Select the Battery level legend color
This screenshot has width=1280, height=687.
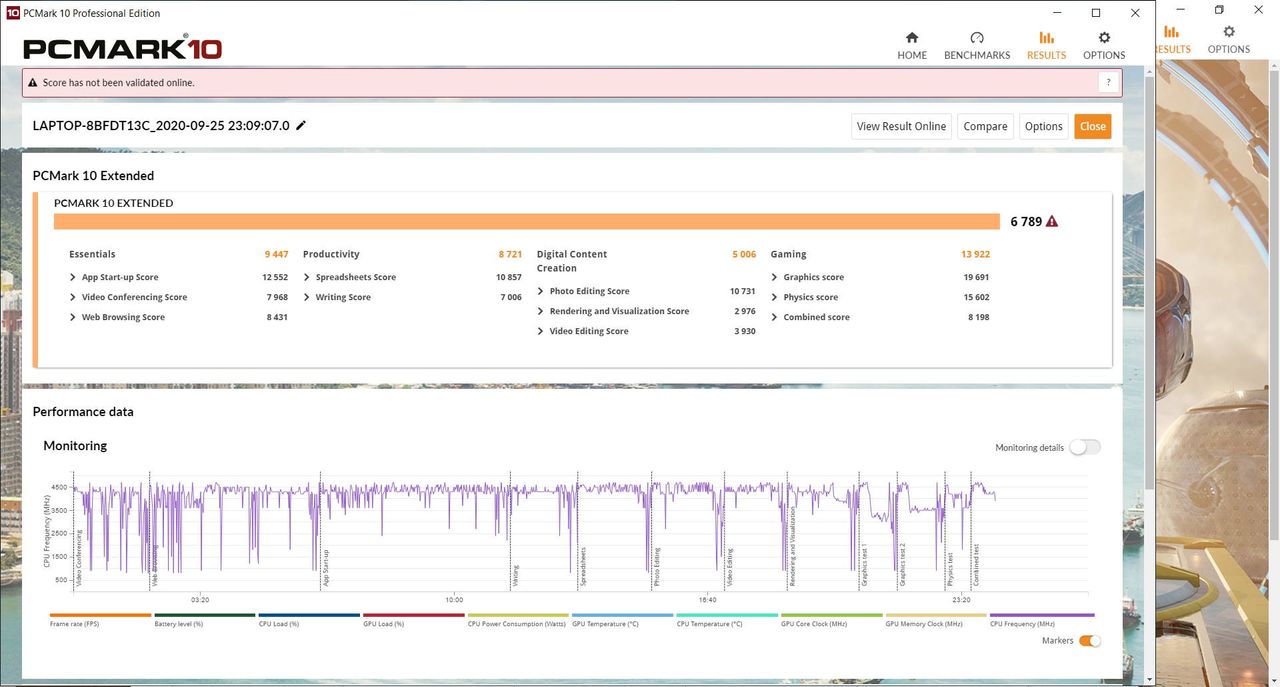[x=205, y=615]
